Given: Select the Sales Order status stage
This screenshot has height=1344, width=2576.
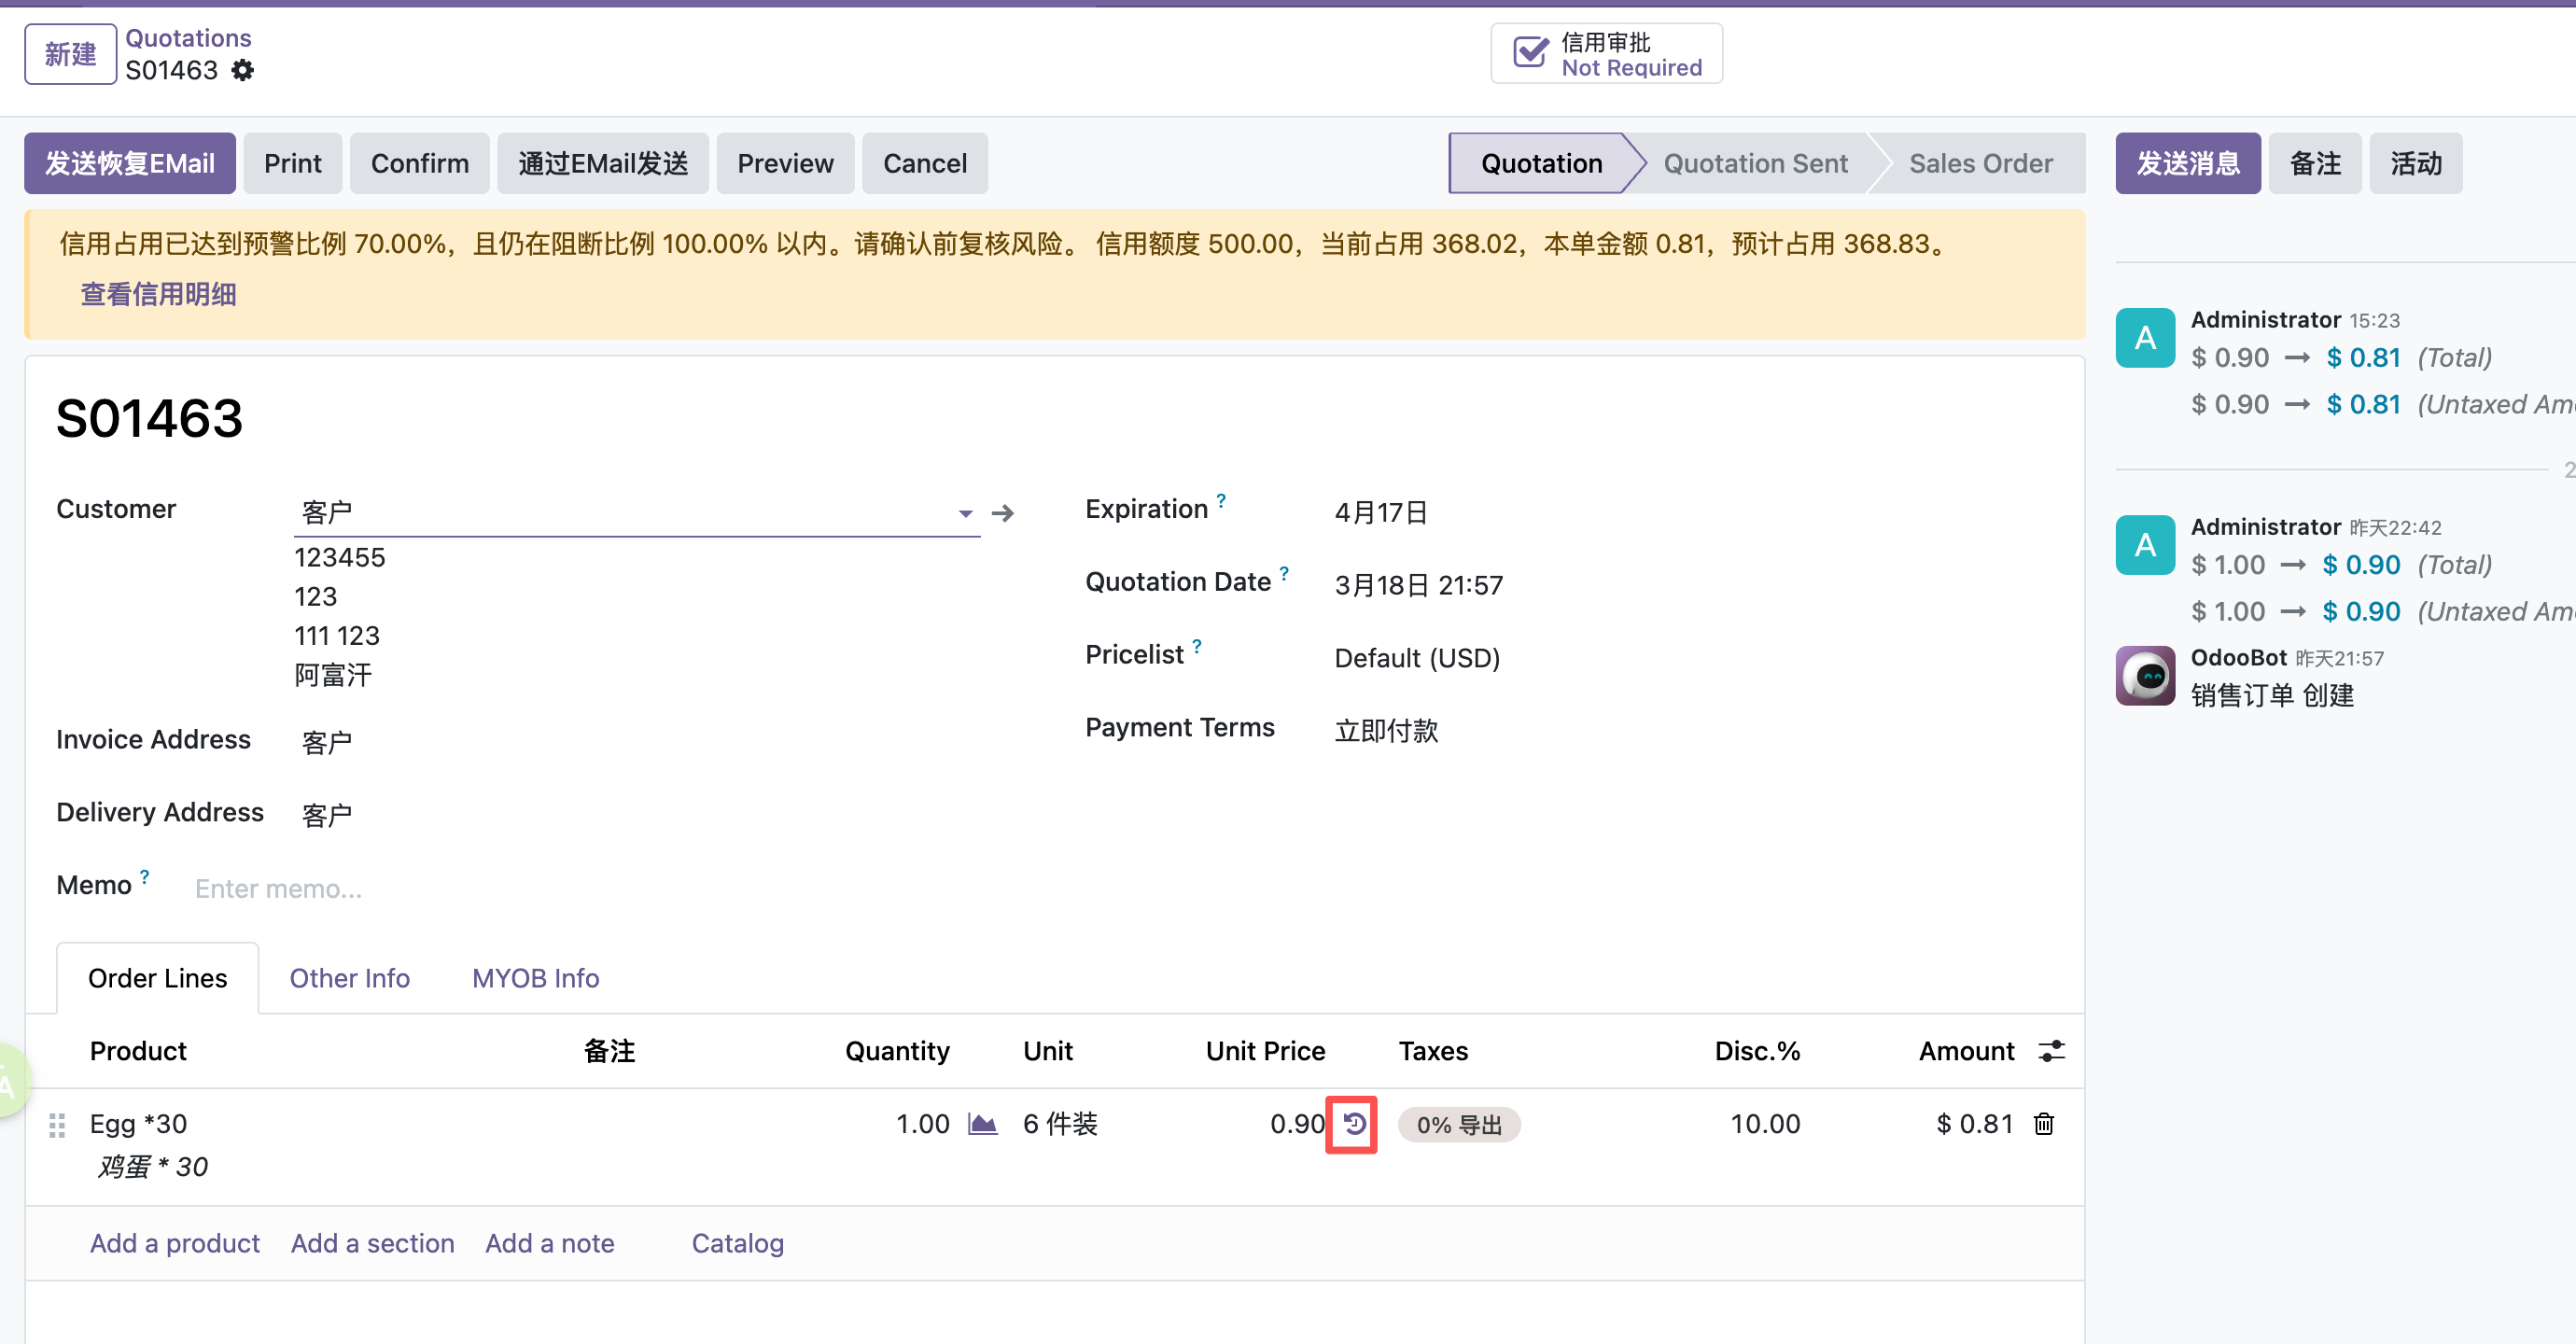Looking at the screenshot, I should 1980,163.
